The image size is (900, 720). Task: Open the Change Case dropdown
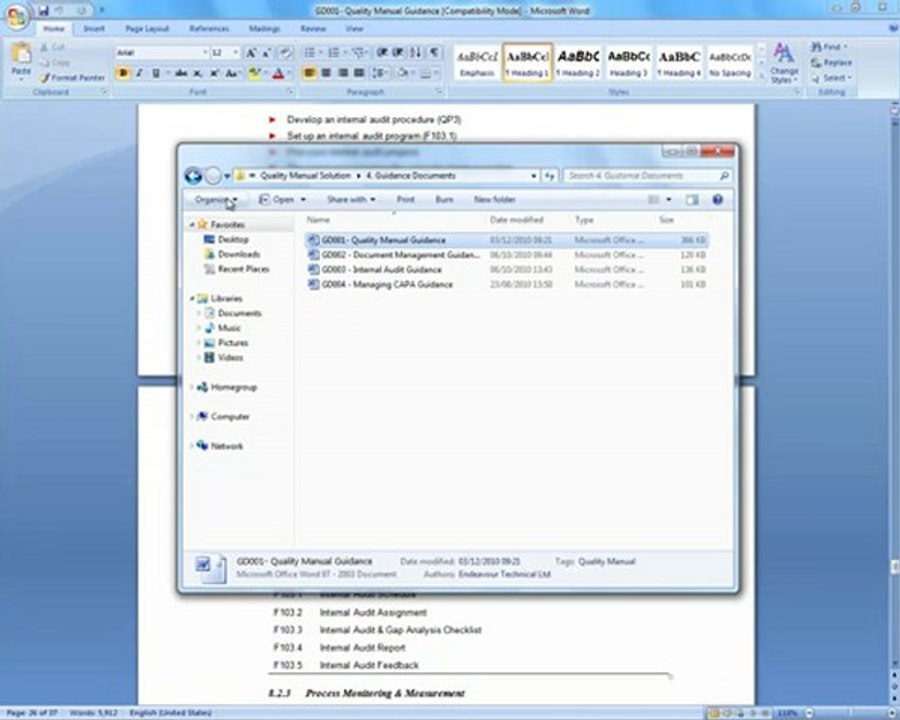(232, 73)
